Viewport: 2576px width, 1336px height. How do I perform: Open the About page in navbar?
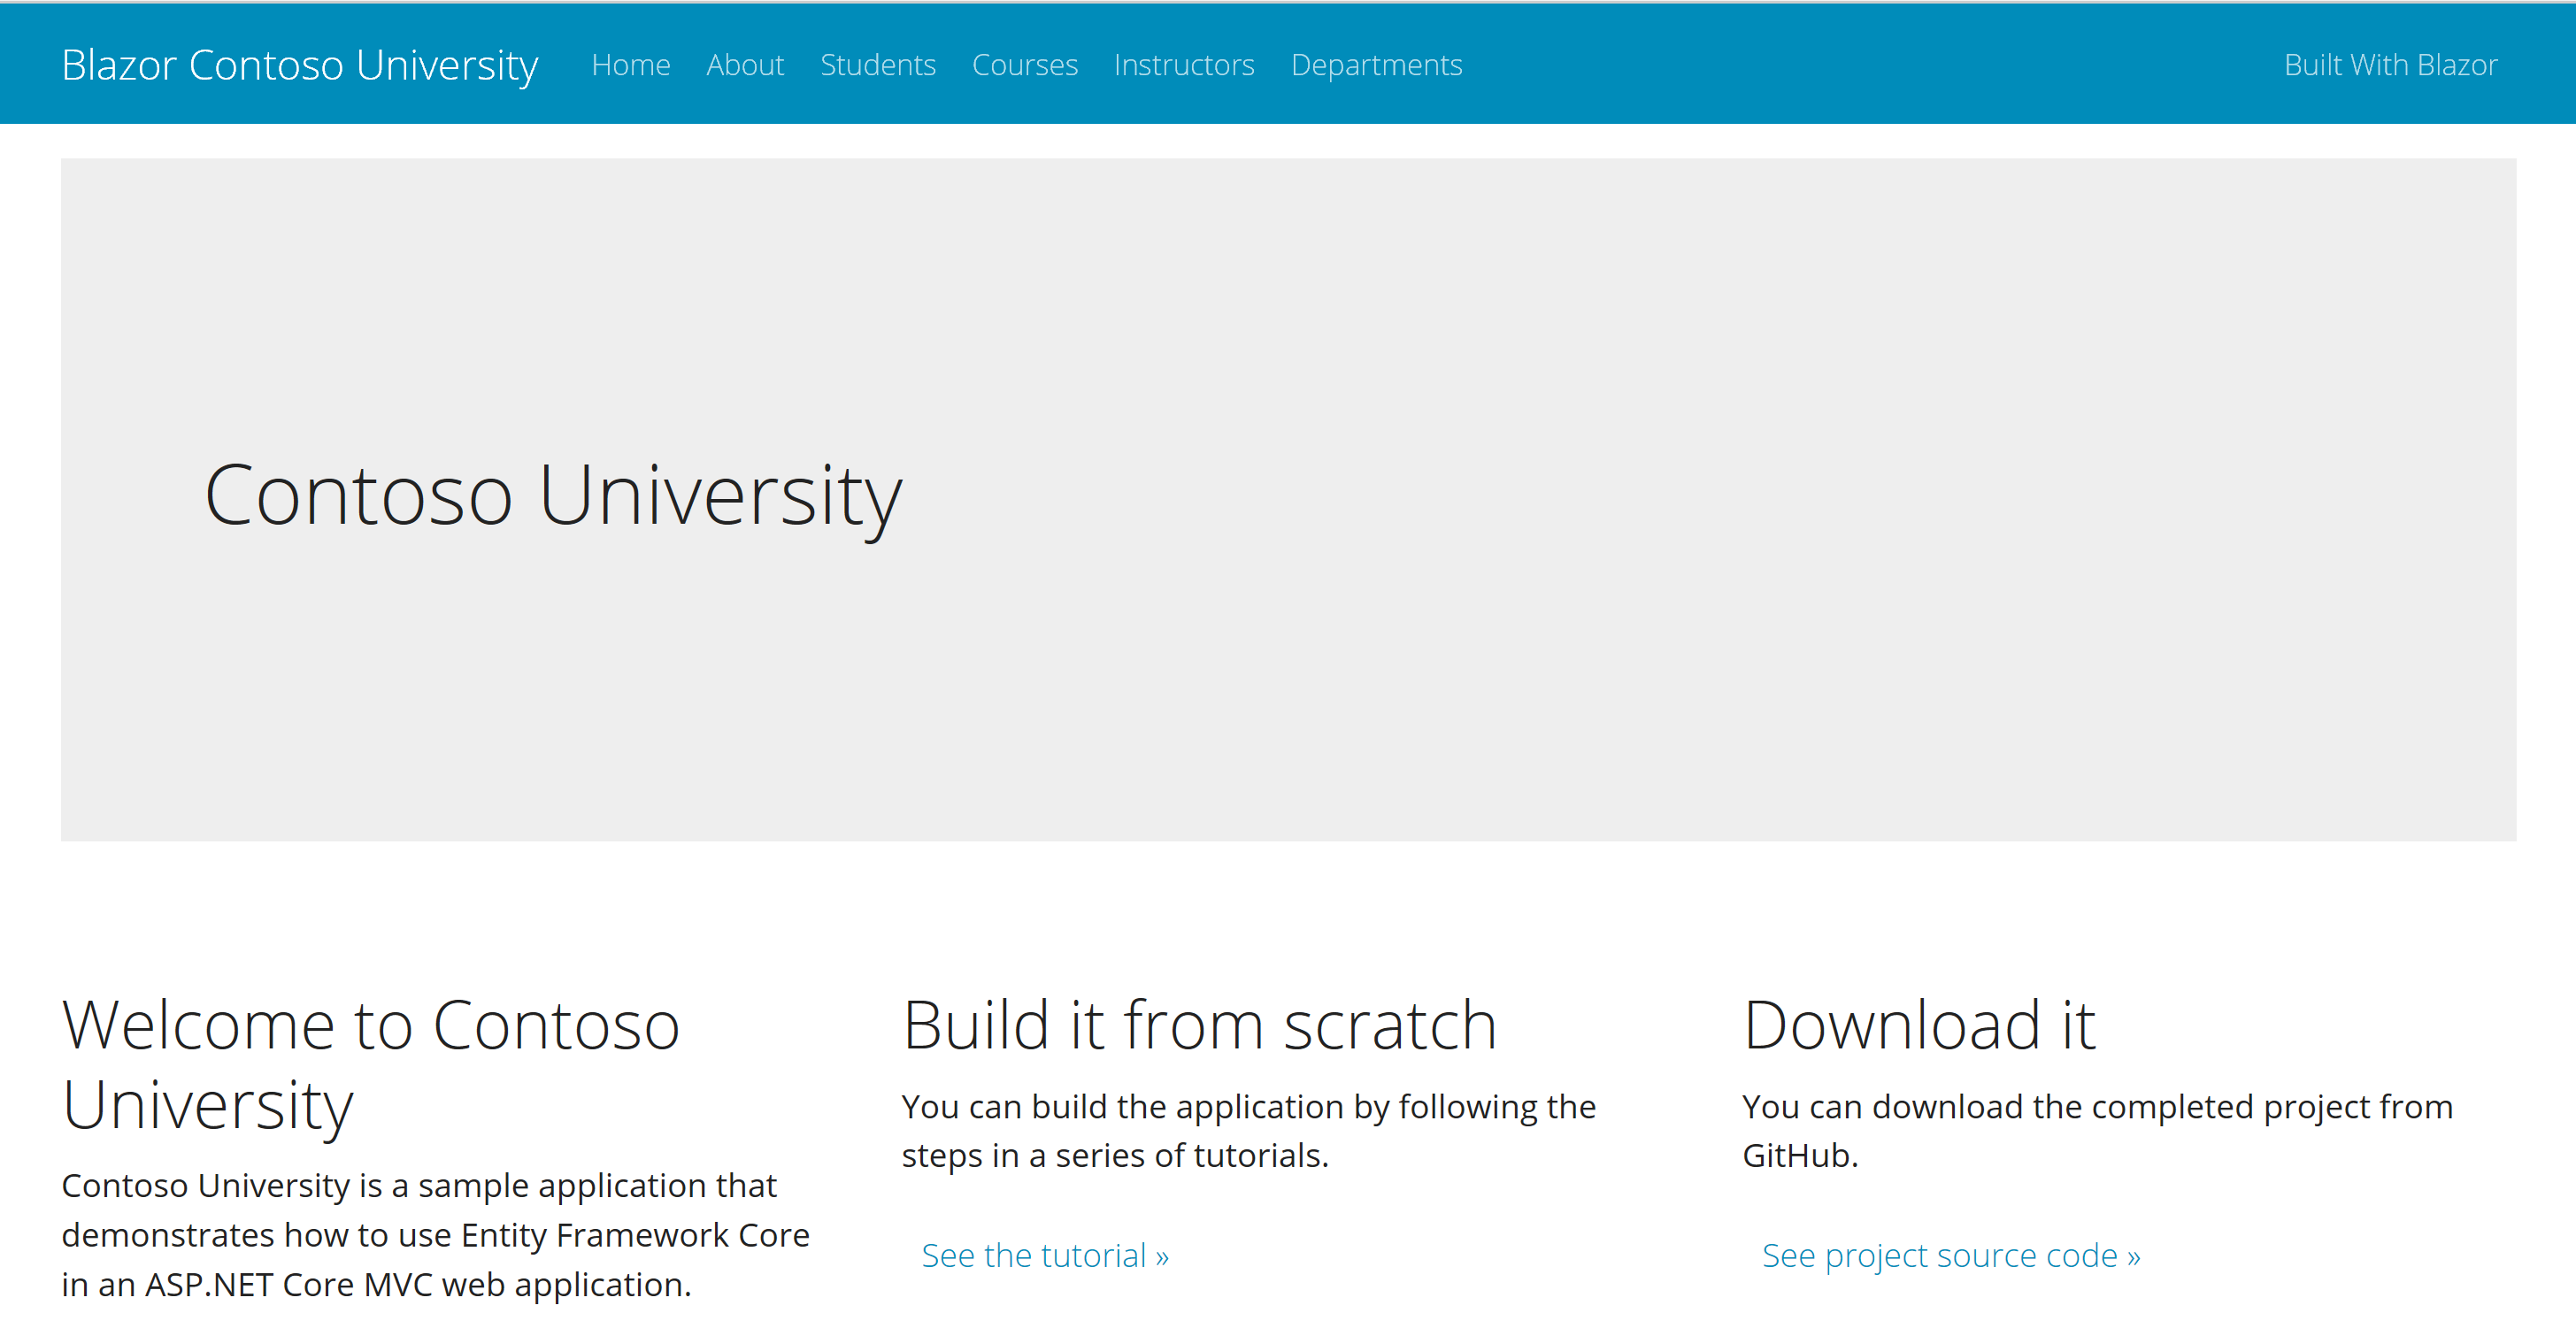click(744, 65)
